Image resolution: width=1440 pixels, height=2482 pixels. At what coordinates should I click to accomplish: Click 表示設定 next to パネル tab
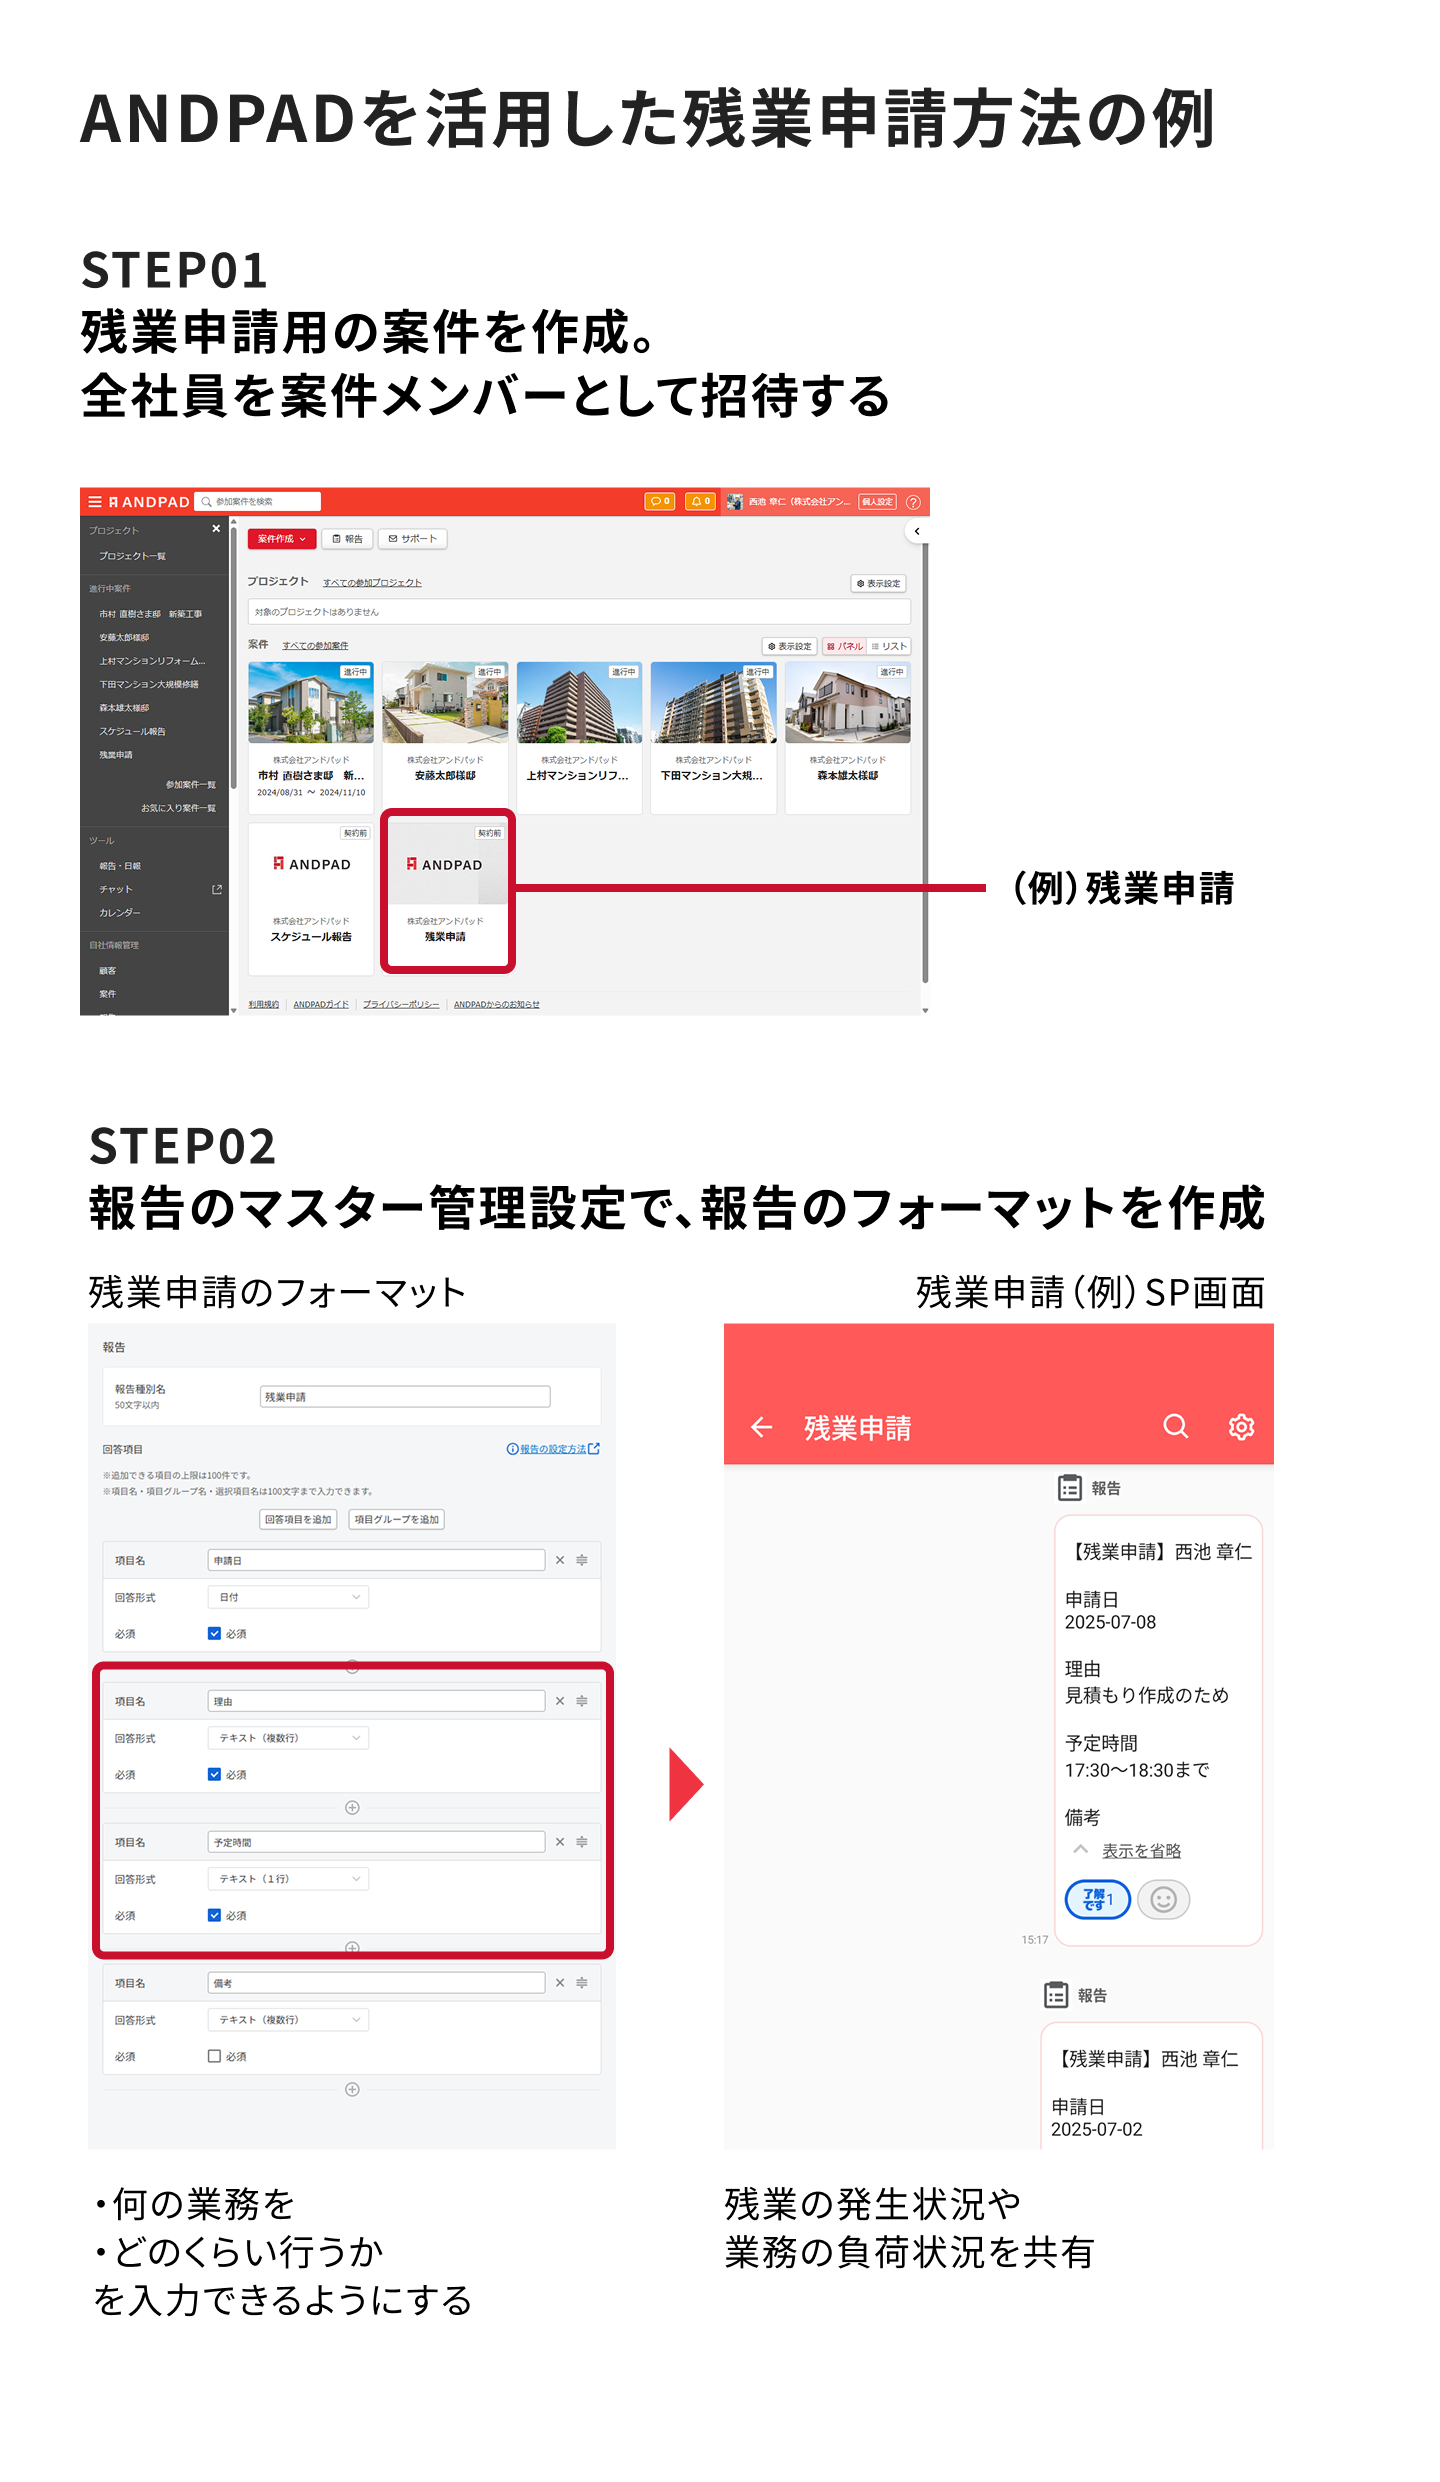click(x=790, y=646)
